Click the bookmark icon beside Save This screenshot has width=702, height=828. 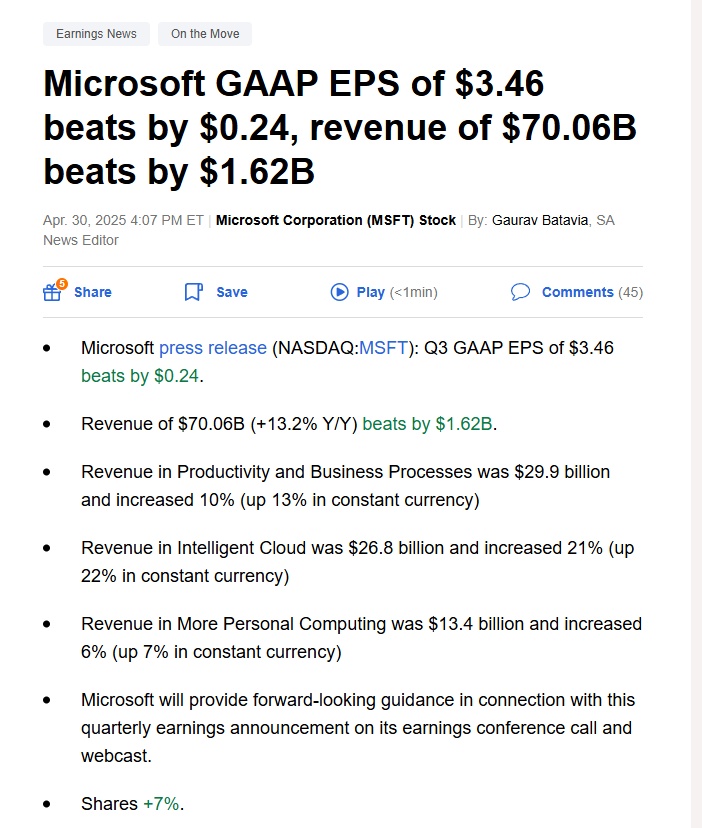[x=193, y=292]
